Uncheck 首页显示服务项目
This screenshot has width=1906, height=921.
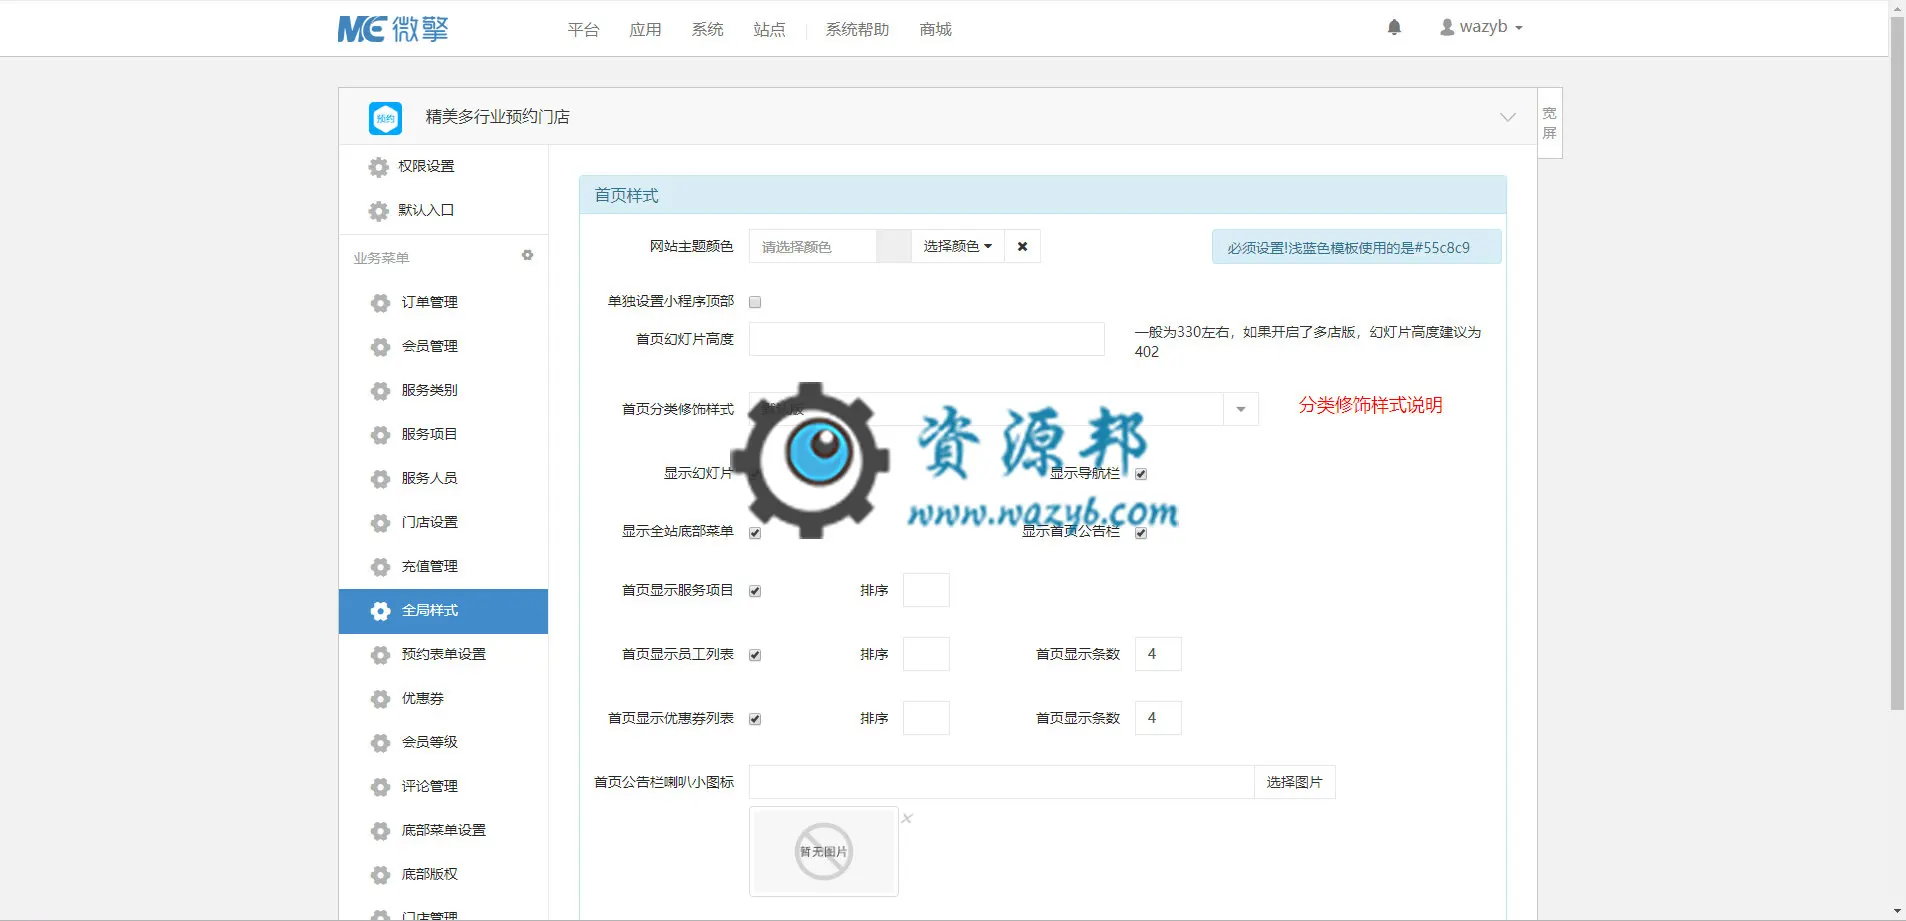coord(755,591)
